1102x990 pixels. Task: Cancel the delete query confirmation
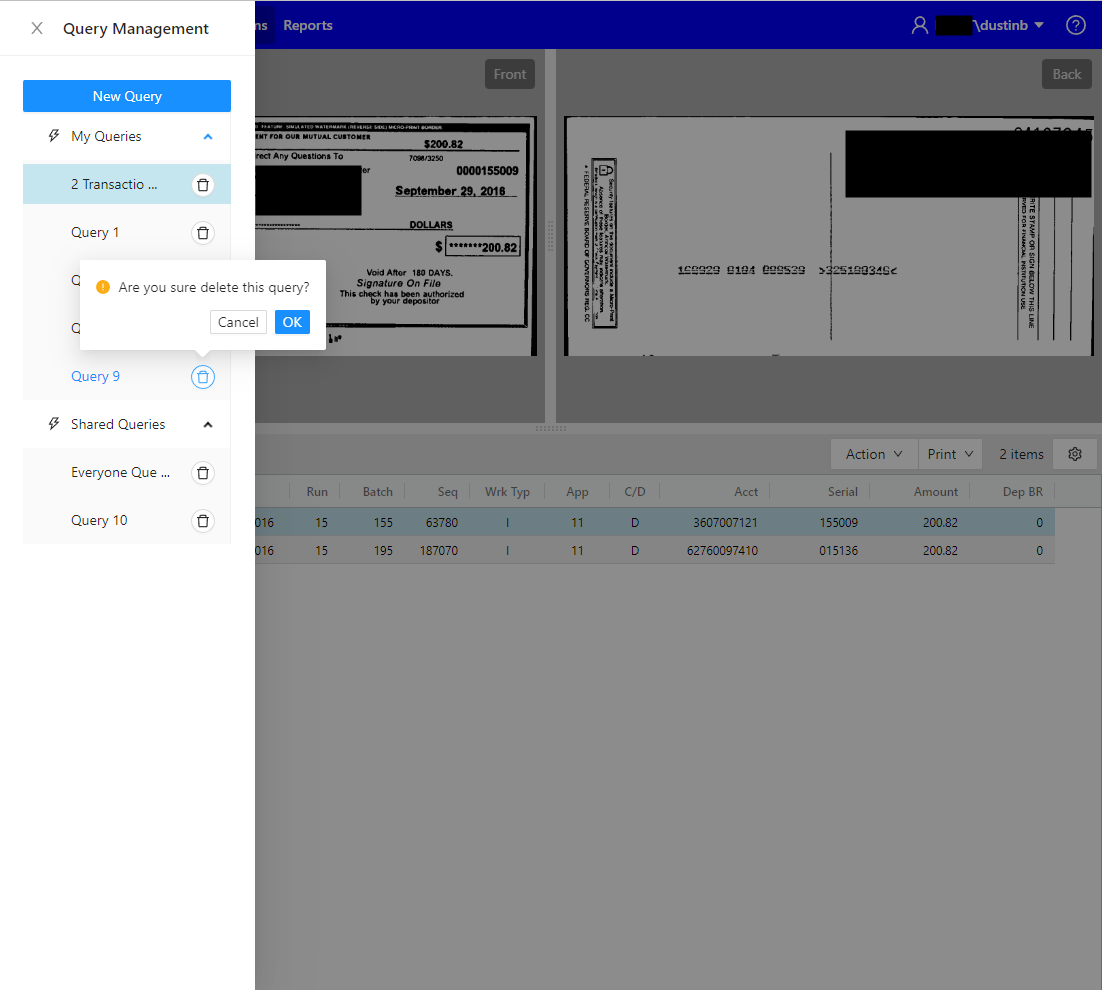[x=238, y=322]
